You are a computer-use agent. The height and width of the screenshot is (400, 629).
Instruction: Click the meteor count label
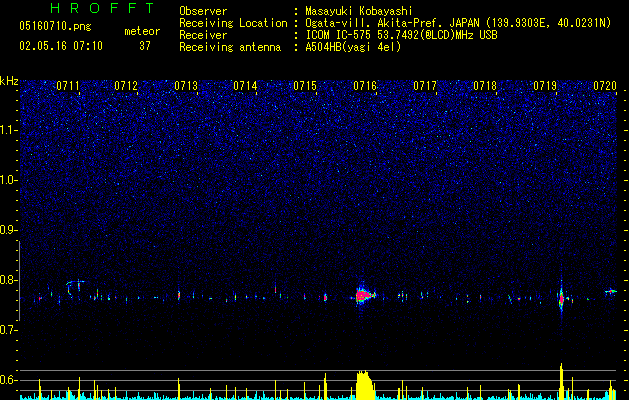(x=142, y=31)
